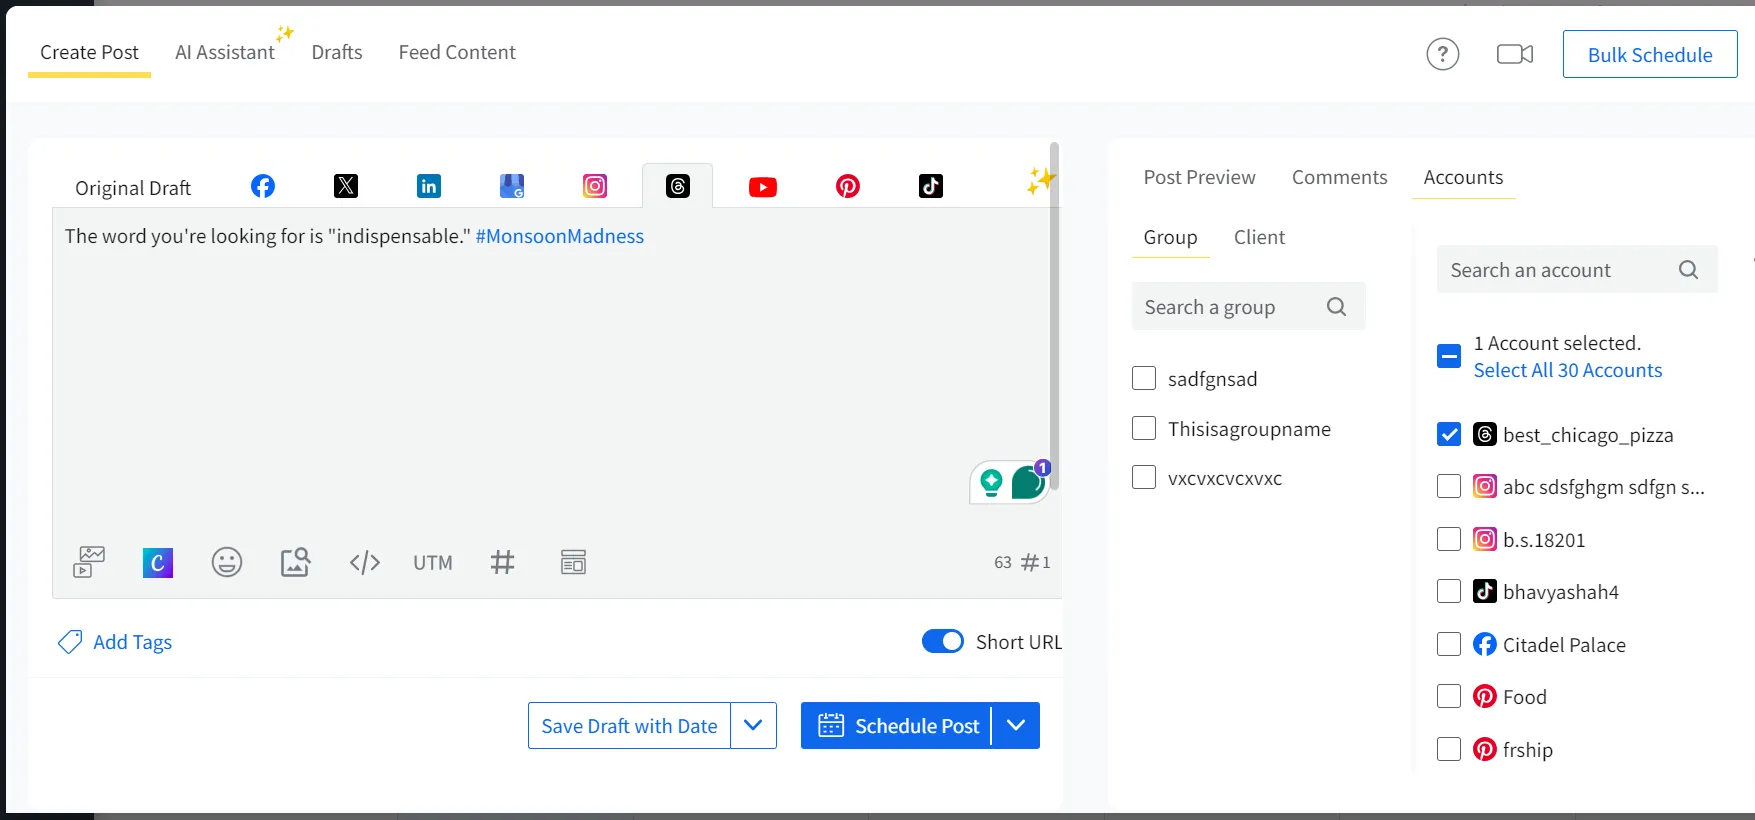This screenshot has height=820, width=1755.
Task: Open UTM parameters option
Action: (x=433, y=563)
